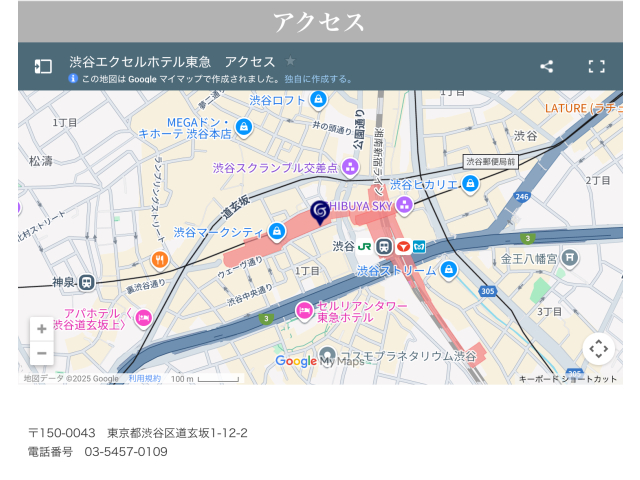The image size is (640, 480).
Task: Zoom out with the minus button
Action: click(41, 353)
